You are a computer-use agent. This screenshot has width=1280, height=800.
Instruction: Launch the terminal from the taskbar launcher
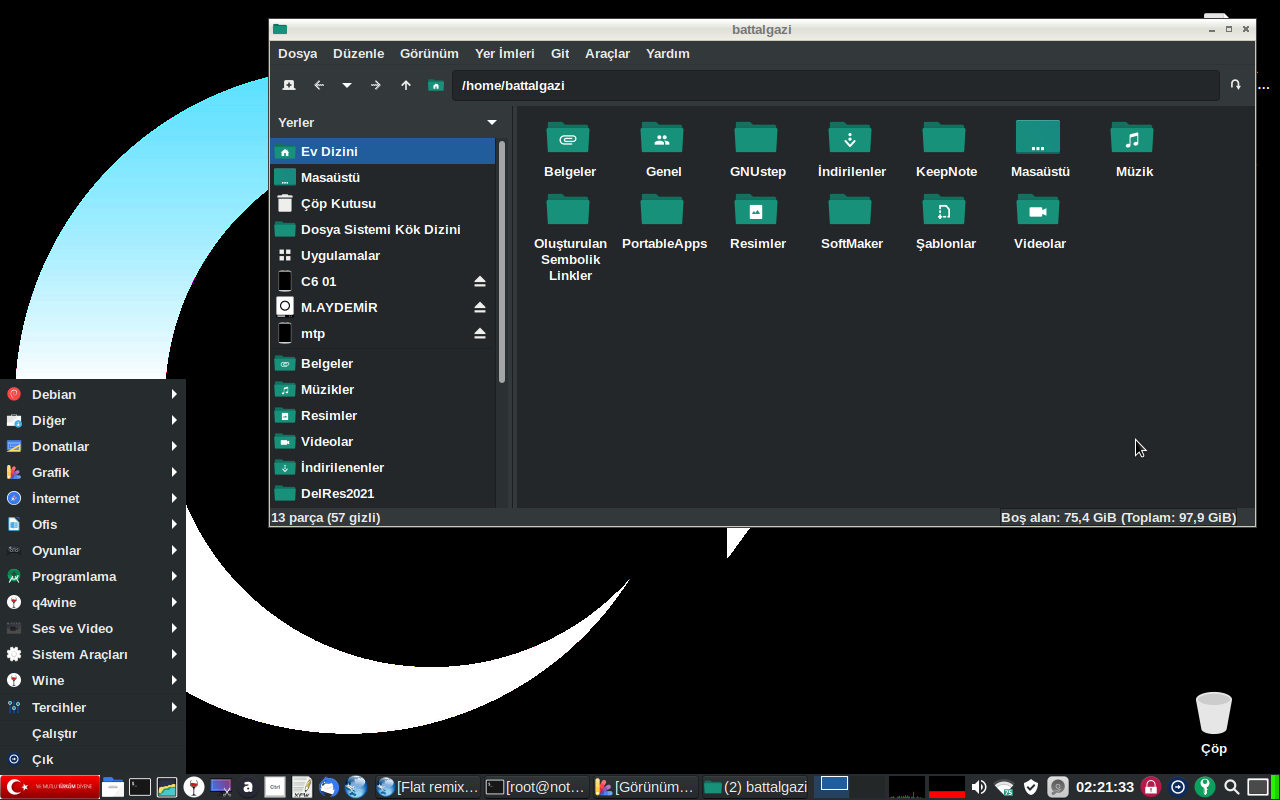tap(140, 787)
